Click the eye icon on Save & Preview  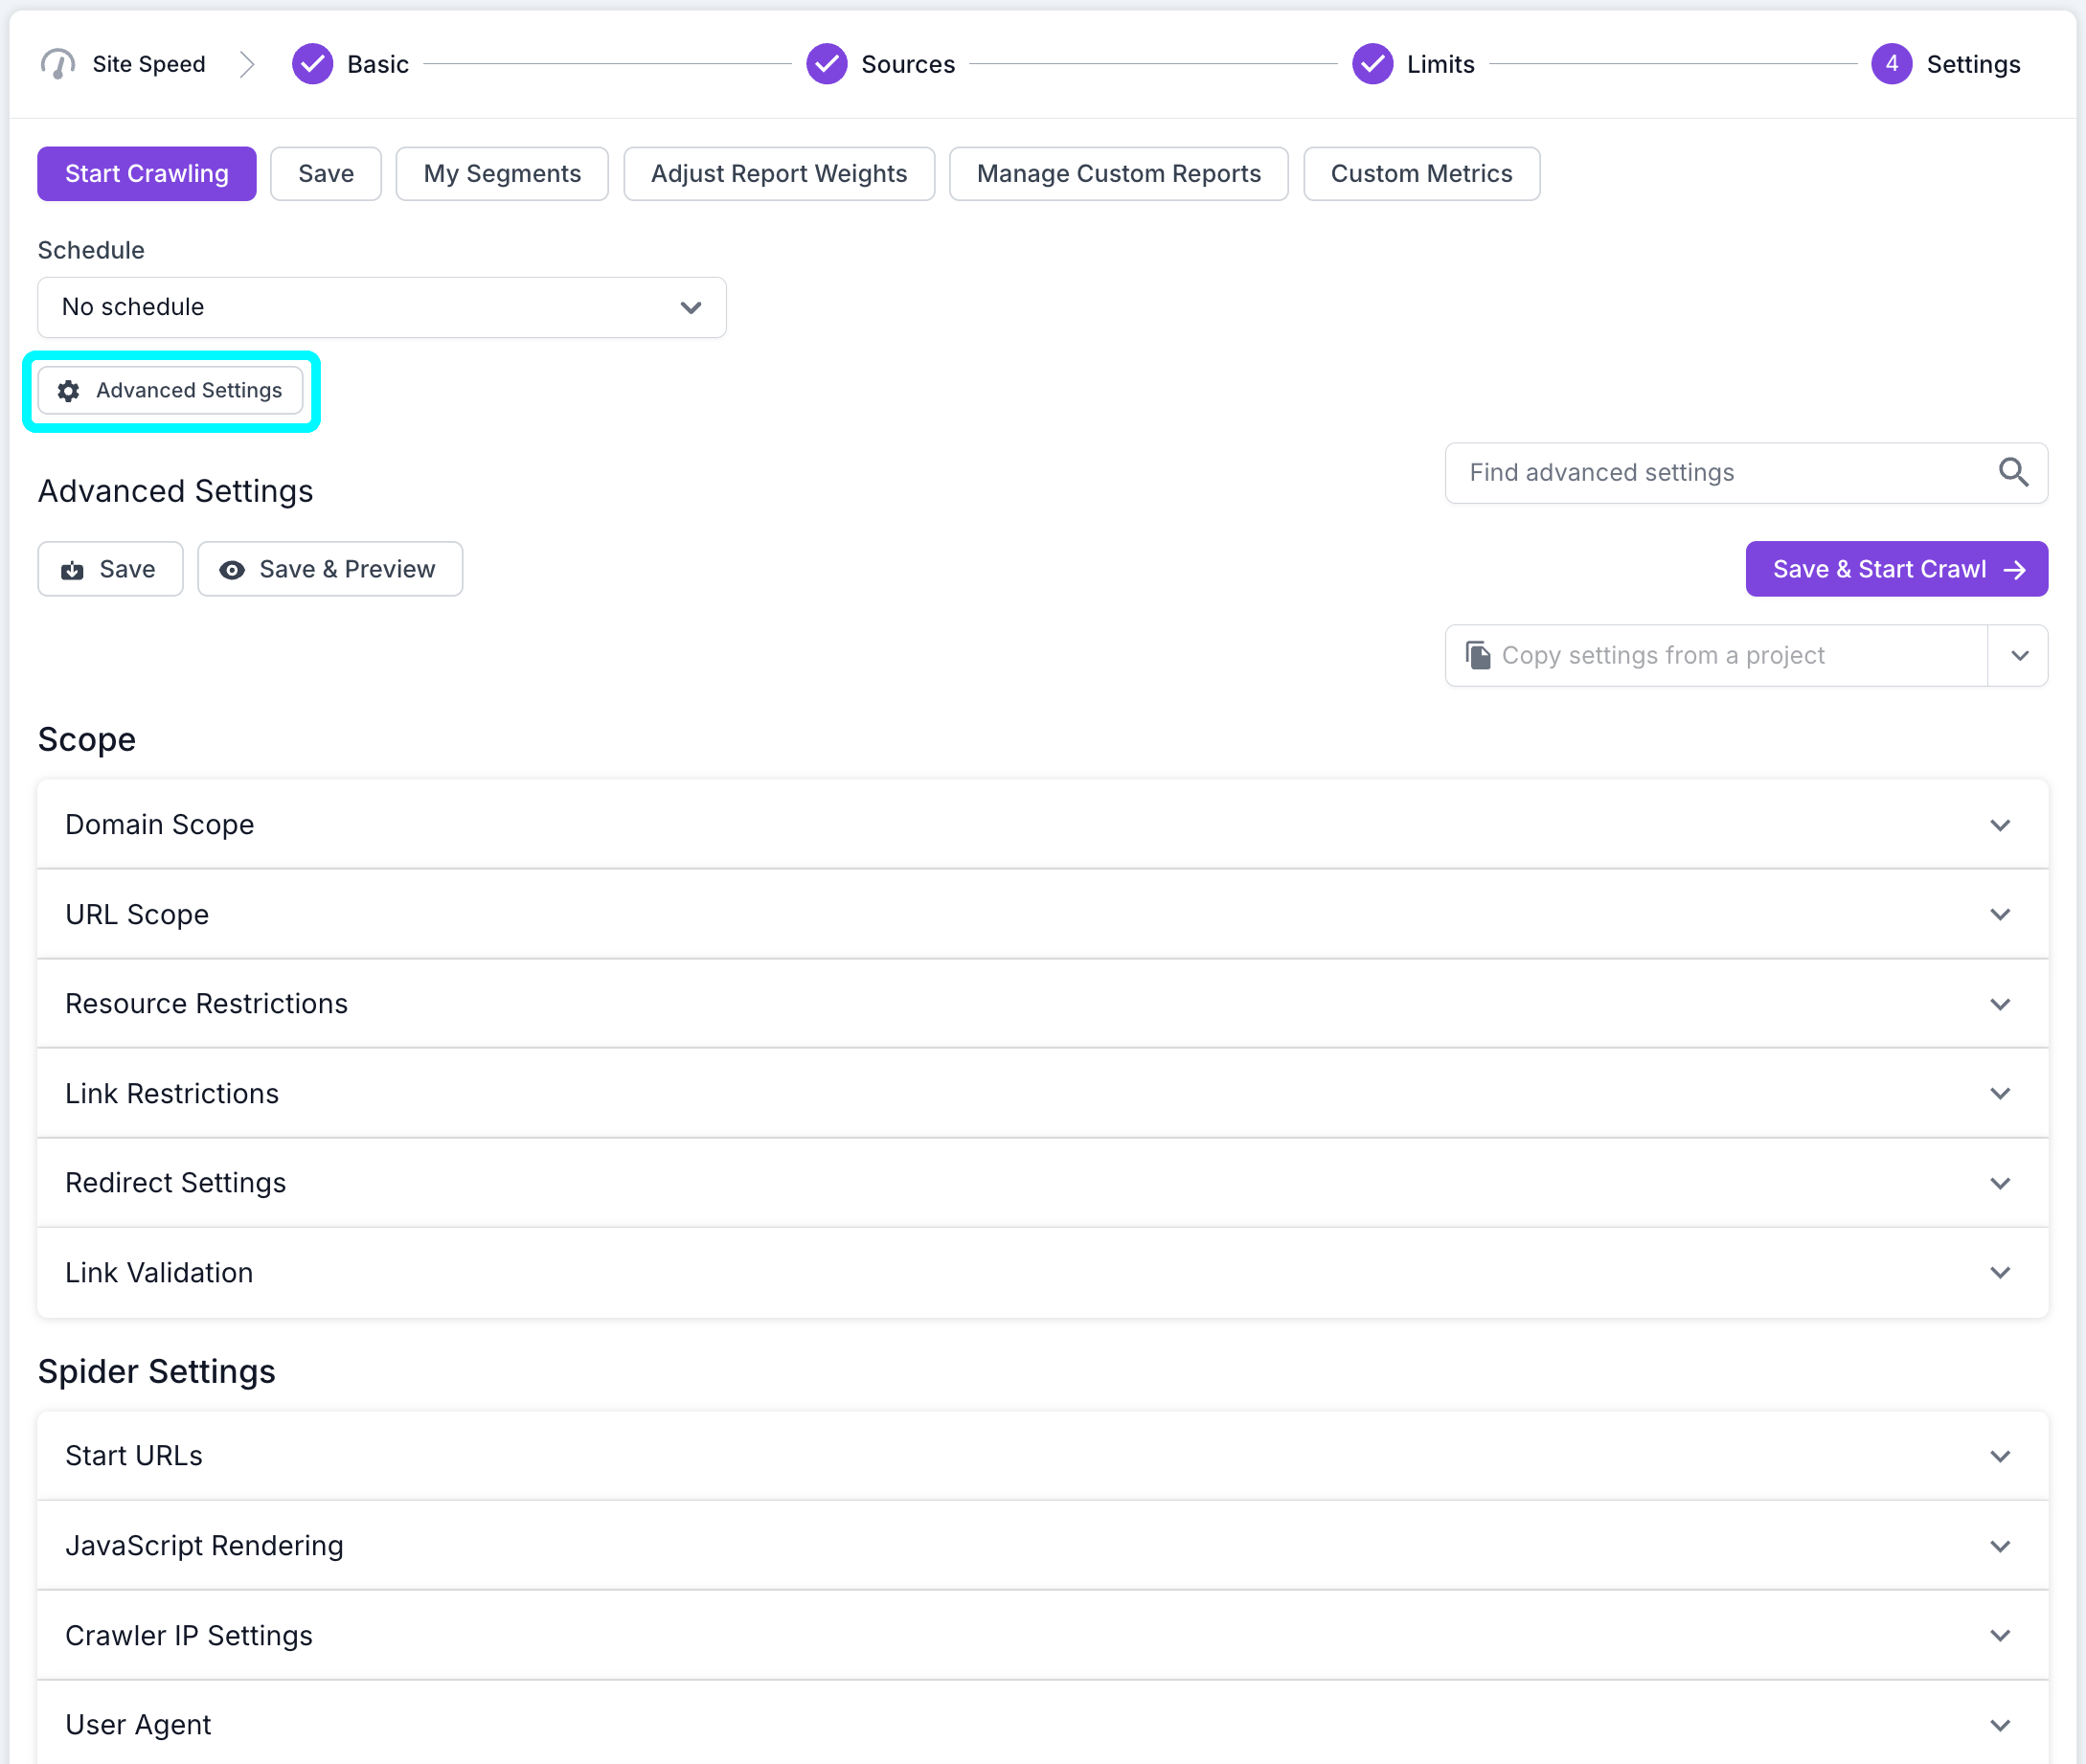(x=231, y=569)
